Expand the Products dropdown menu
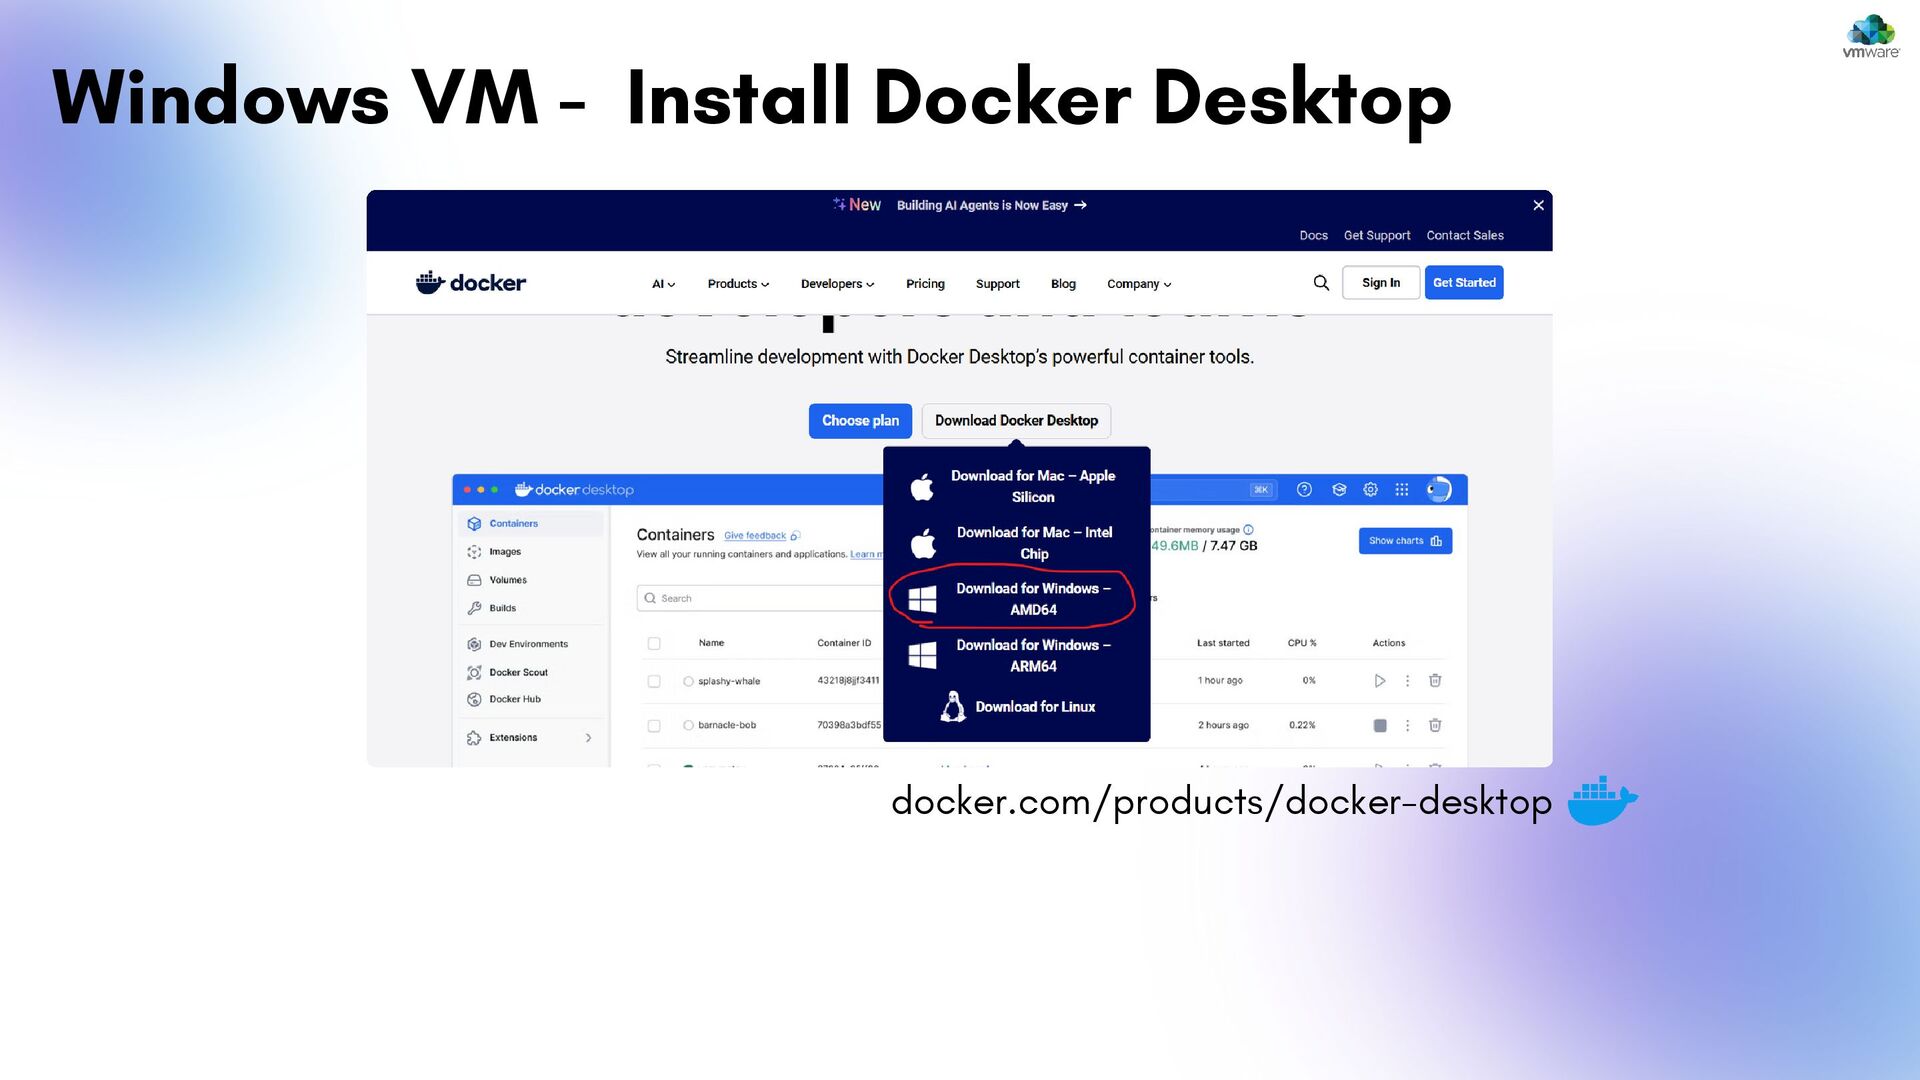The width and height of the screenshot is (1920, 1080). 738,284
